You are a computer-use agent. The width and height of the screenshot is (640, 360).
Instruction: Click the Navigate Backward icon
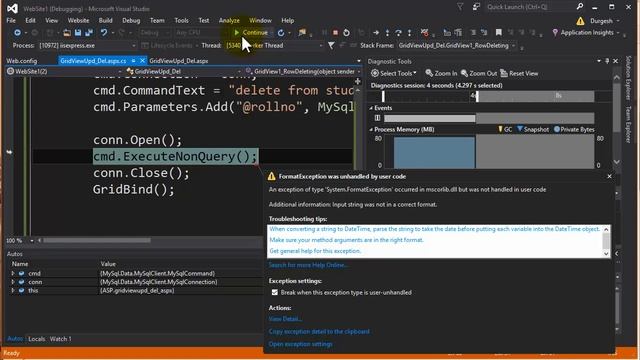point(17,33)
